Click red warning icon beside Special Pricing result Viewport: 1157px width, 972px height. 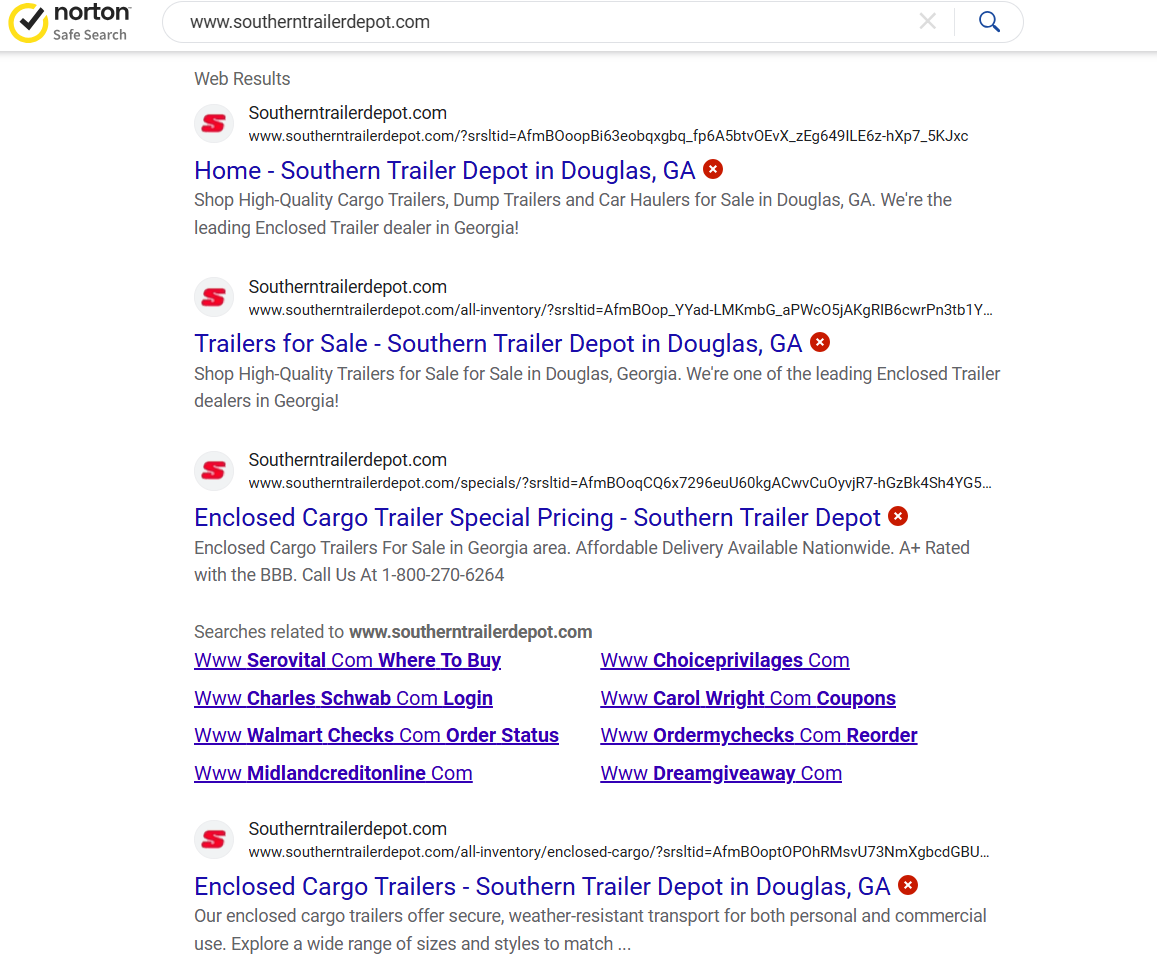coord(898,516)
